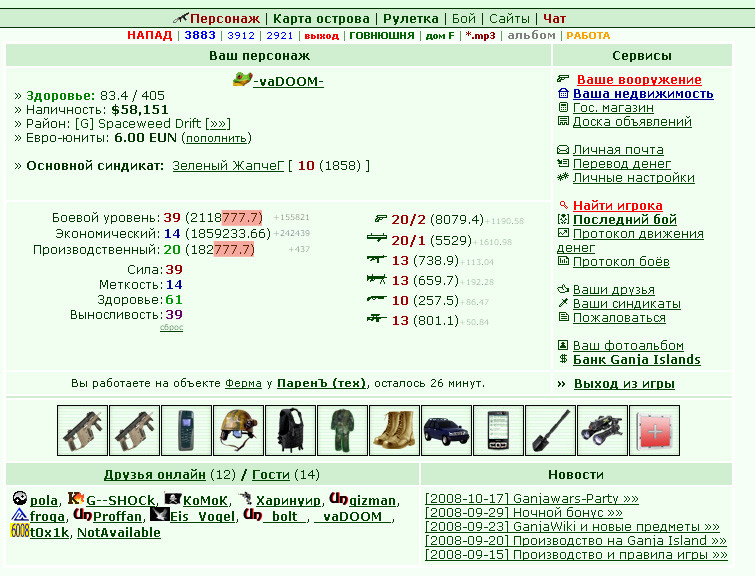Image resolution: width=755 pixels, height=576 pixels.
Task: Click the [»»] link after Spaceweed Drift
Action: coord(218,124)
